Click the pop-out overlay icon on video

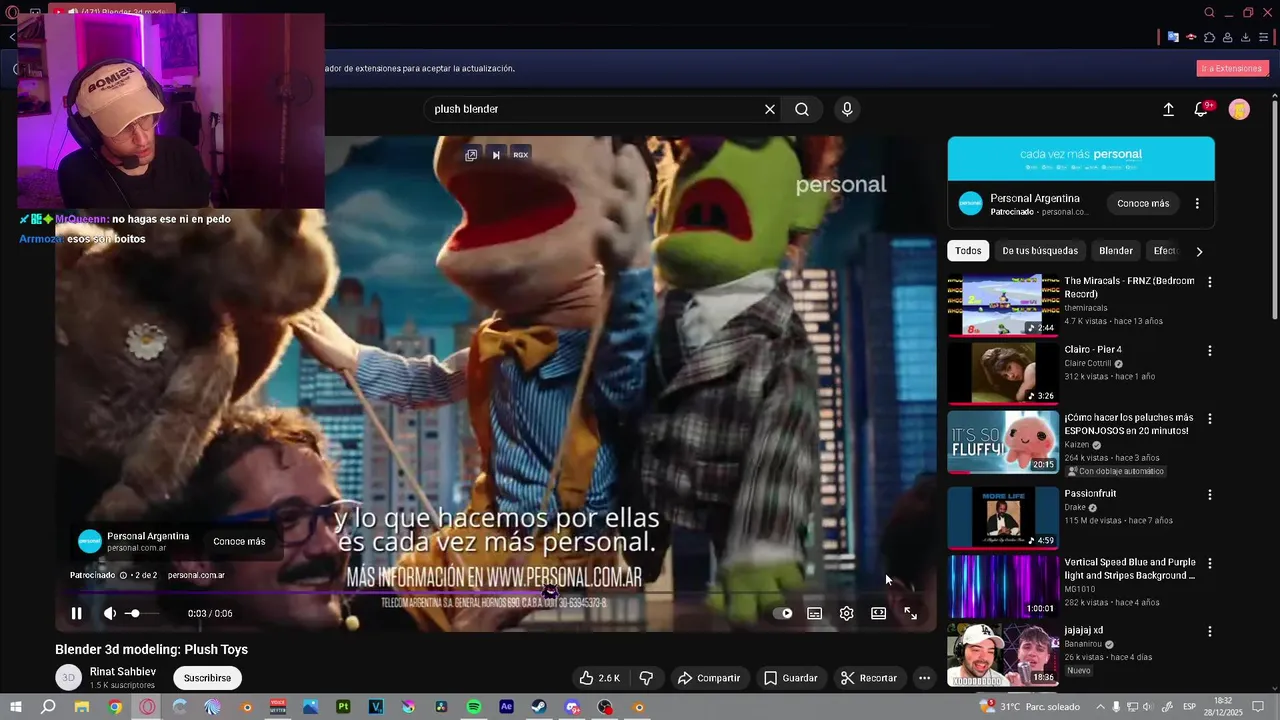471,155
